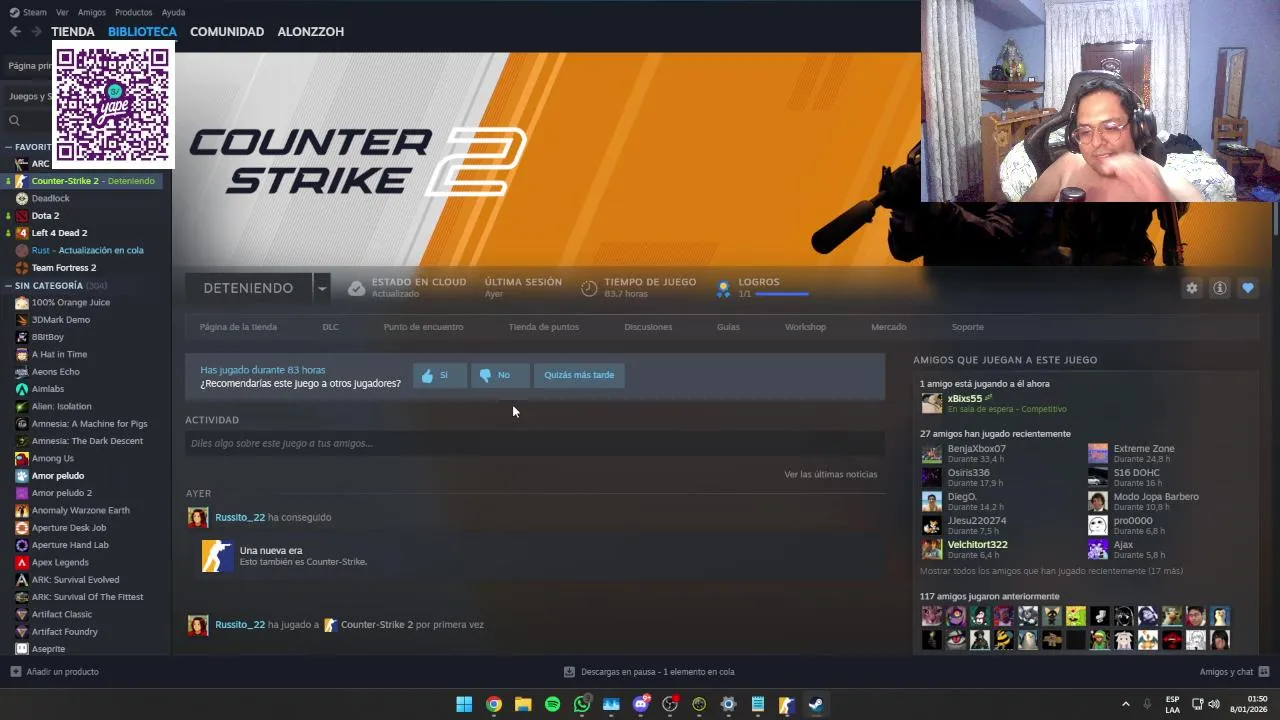The height and width of the screenshot is (720, 1280).
Task: Click the Logros progress bar
Action: (x=782, y=294)
